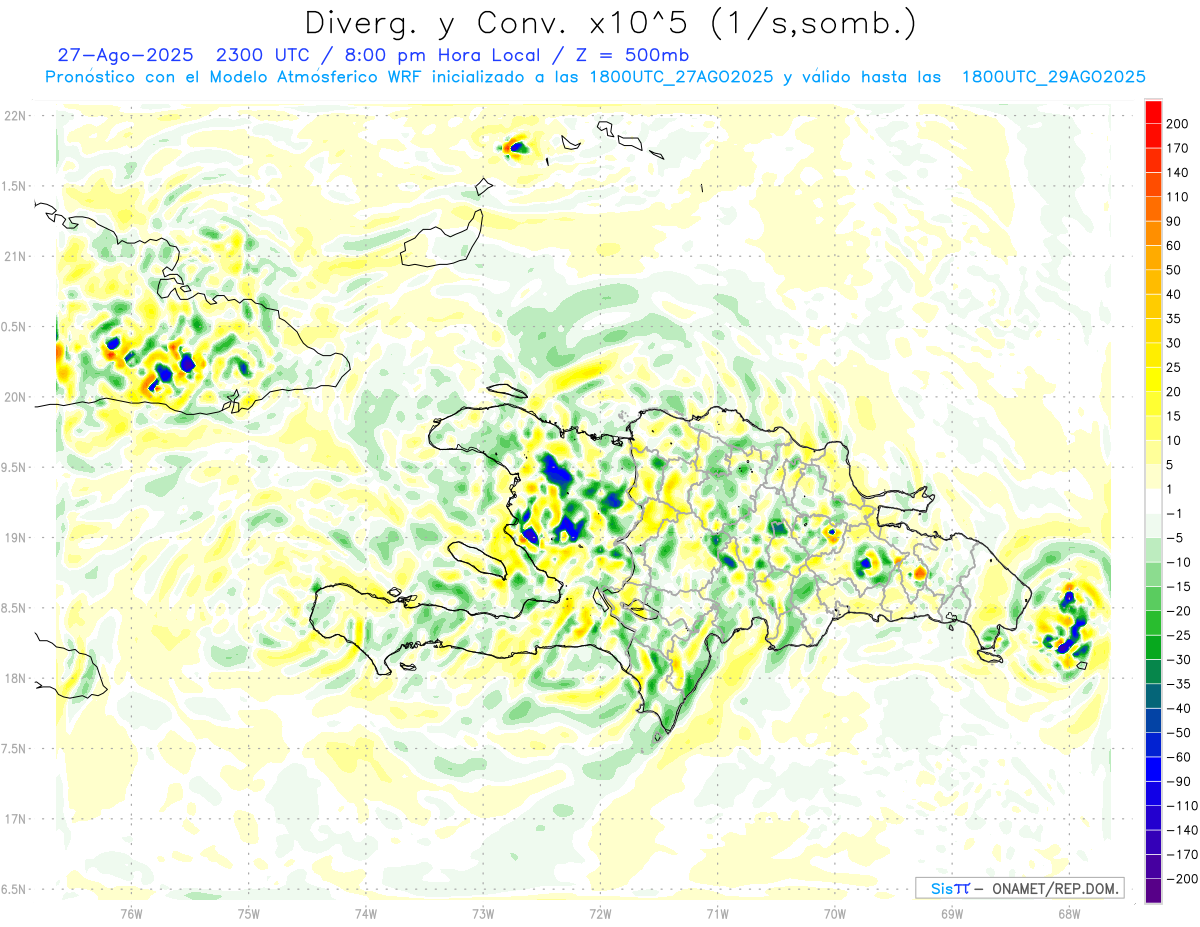Image resolution: width=1200 pixels, height=927 pixels.
Task: Click the '17N' latitude label
Action: (17, 819)
